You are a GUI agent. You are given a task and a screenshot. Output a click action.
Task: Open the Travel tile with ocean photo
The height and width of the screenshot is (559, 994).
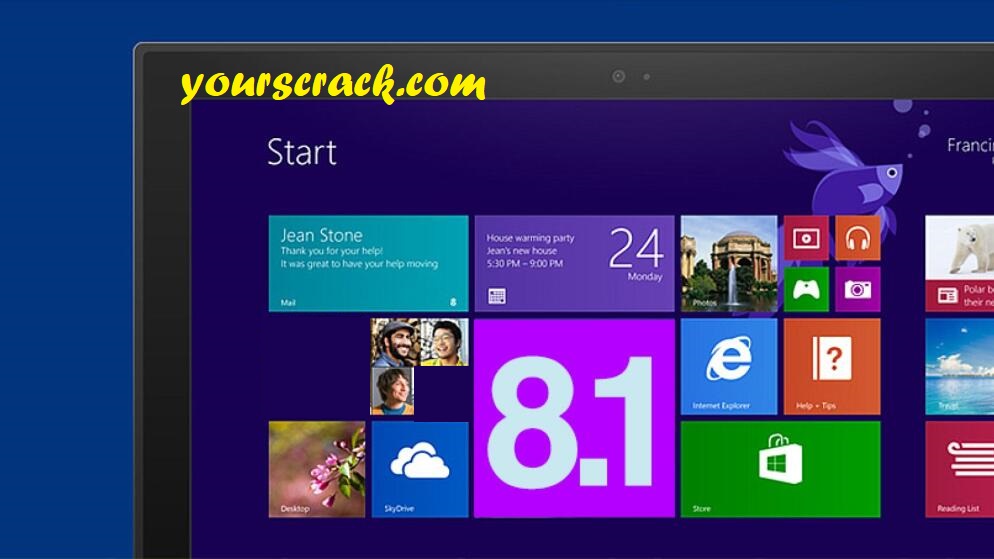click(960, 367)
